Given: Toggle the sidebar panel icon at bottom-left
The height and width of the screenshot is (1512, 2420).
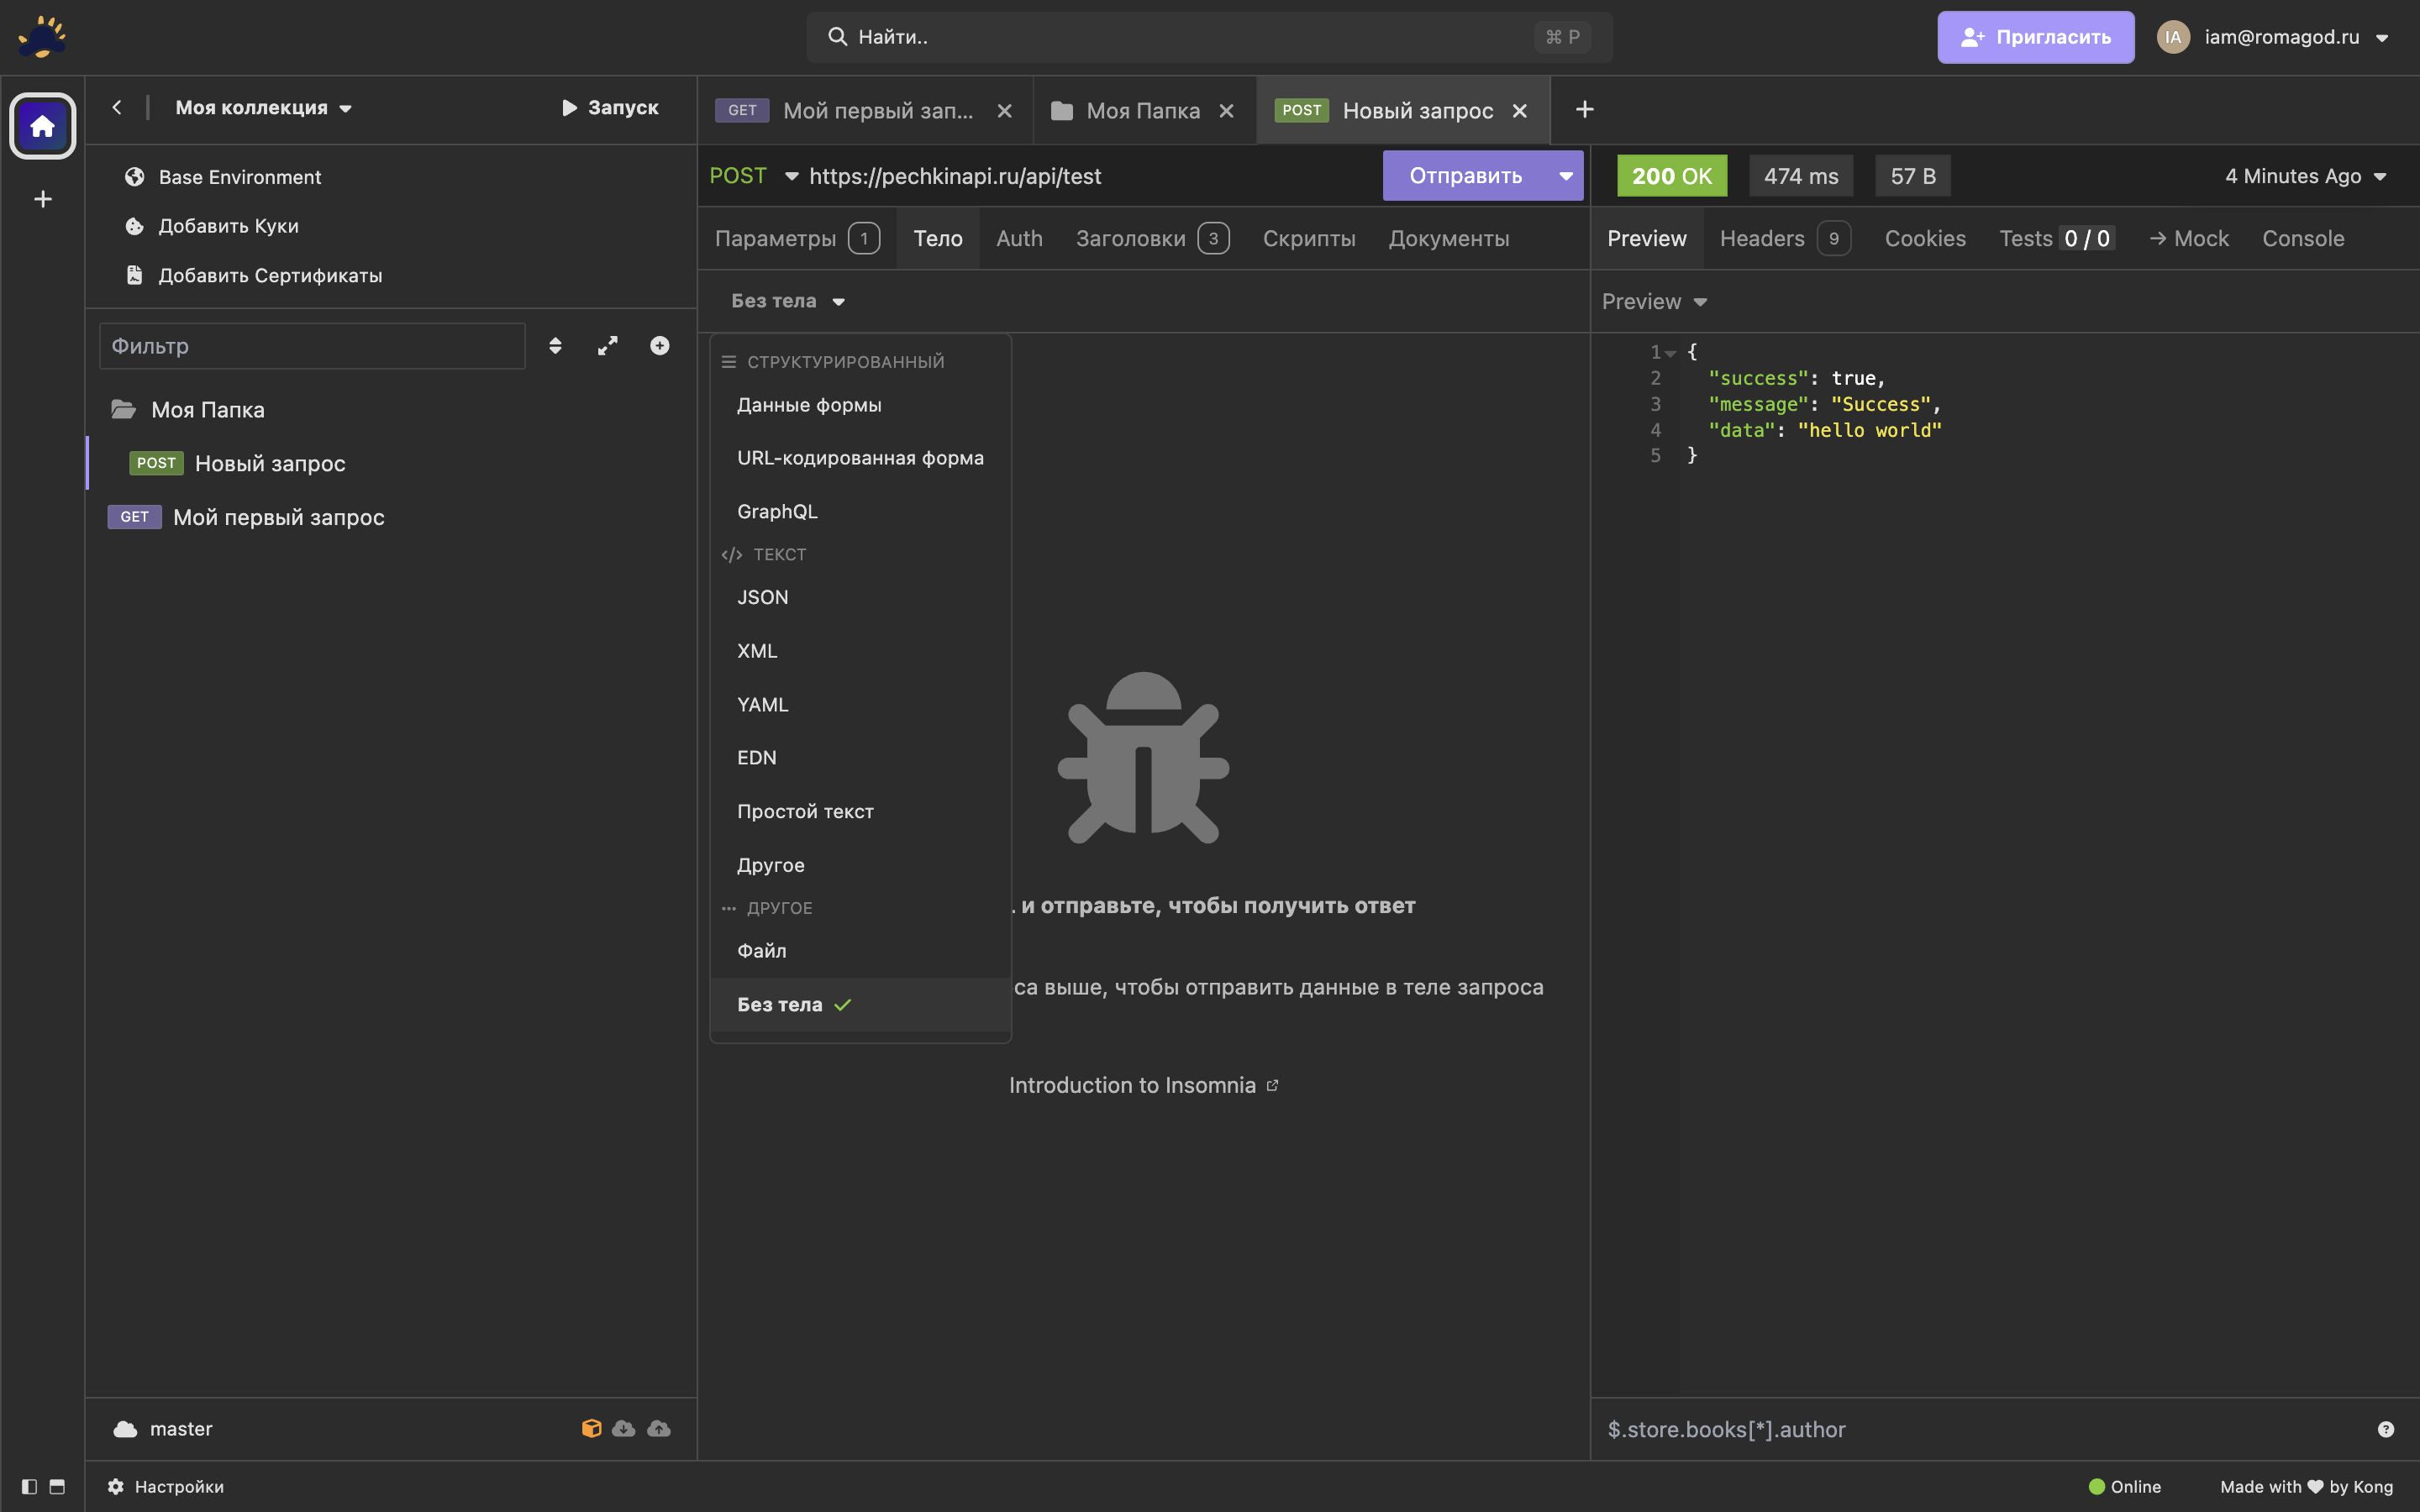Looking at the screenshot, I should coord(29,1486).
